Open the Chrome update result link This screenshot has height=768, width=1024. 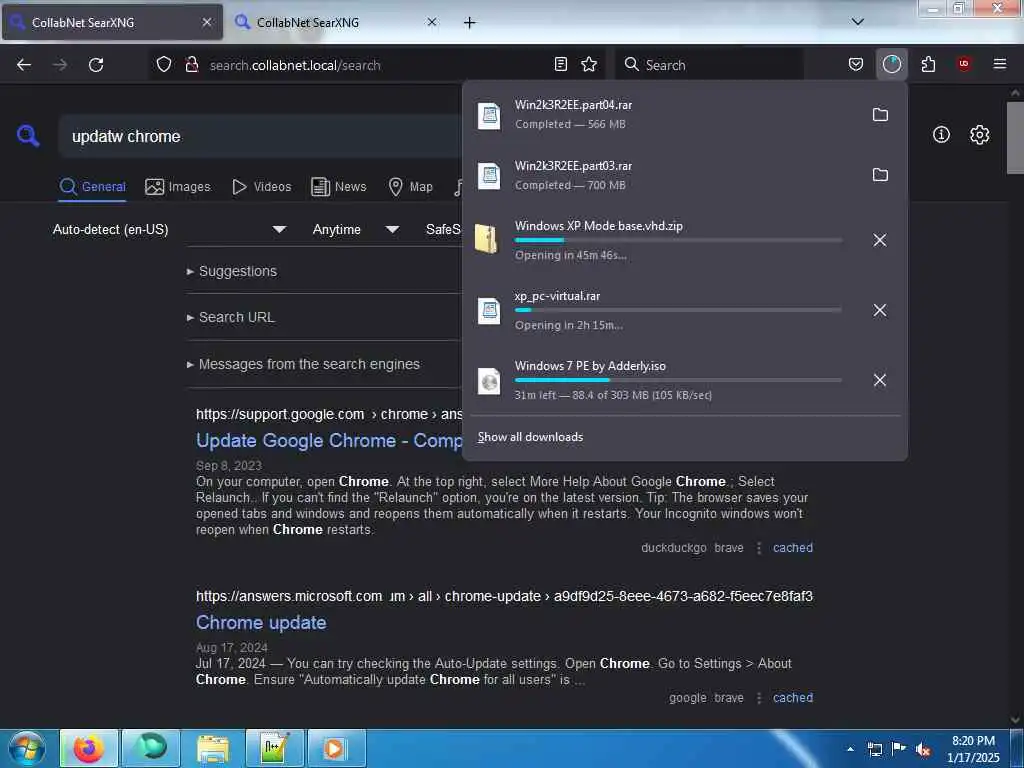(261, 622)
